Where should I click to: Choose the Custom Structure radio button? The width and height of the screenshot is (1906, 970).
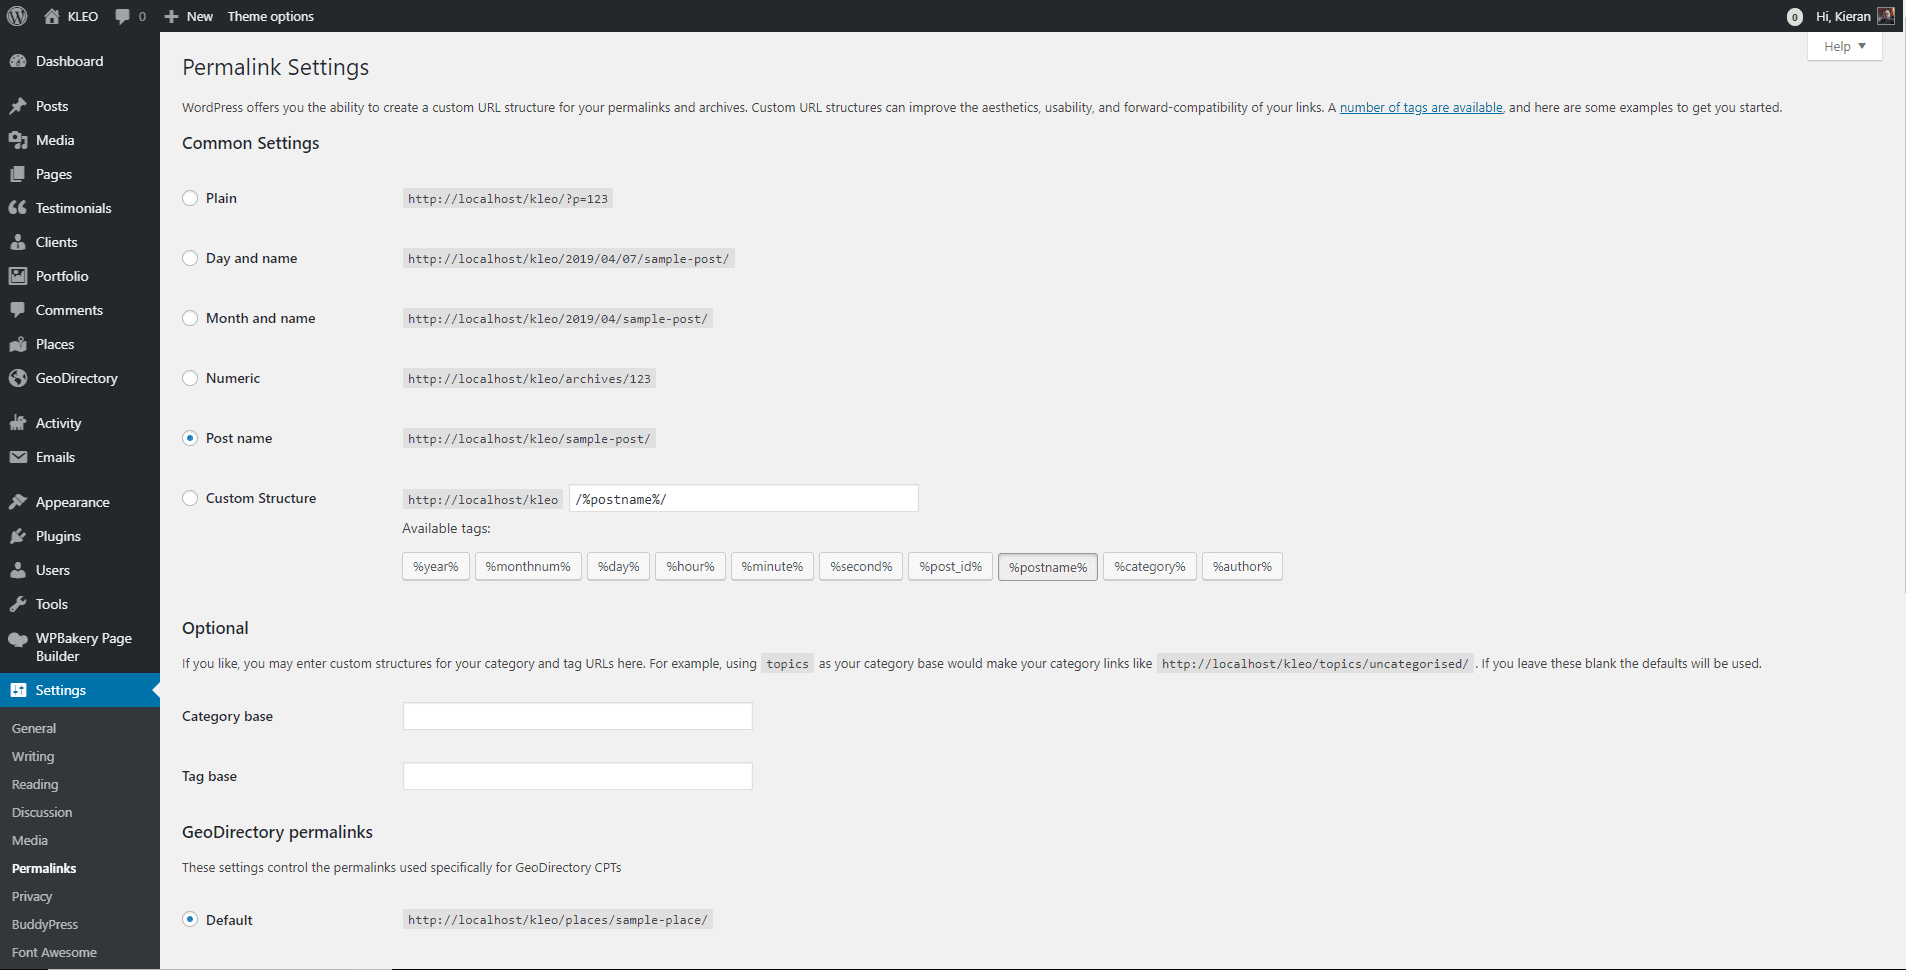pos(190,498)
